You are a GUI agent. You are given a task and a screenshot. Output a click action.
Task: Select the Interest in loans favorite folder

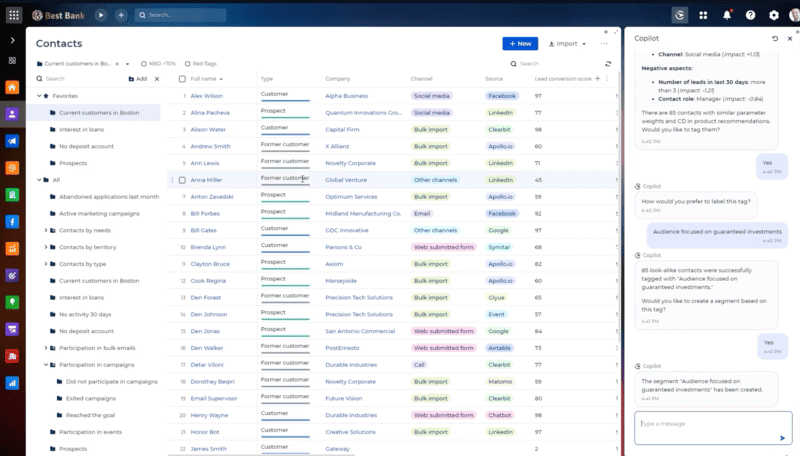coord(80,129)
